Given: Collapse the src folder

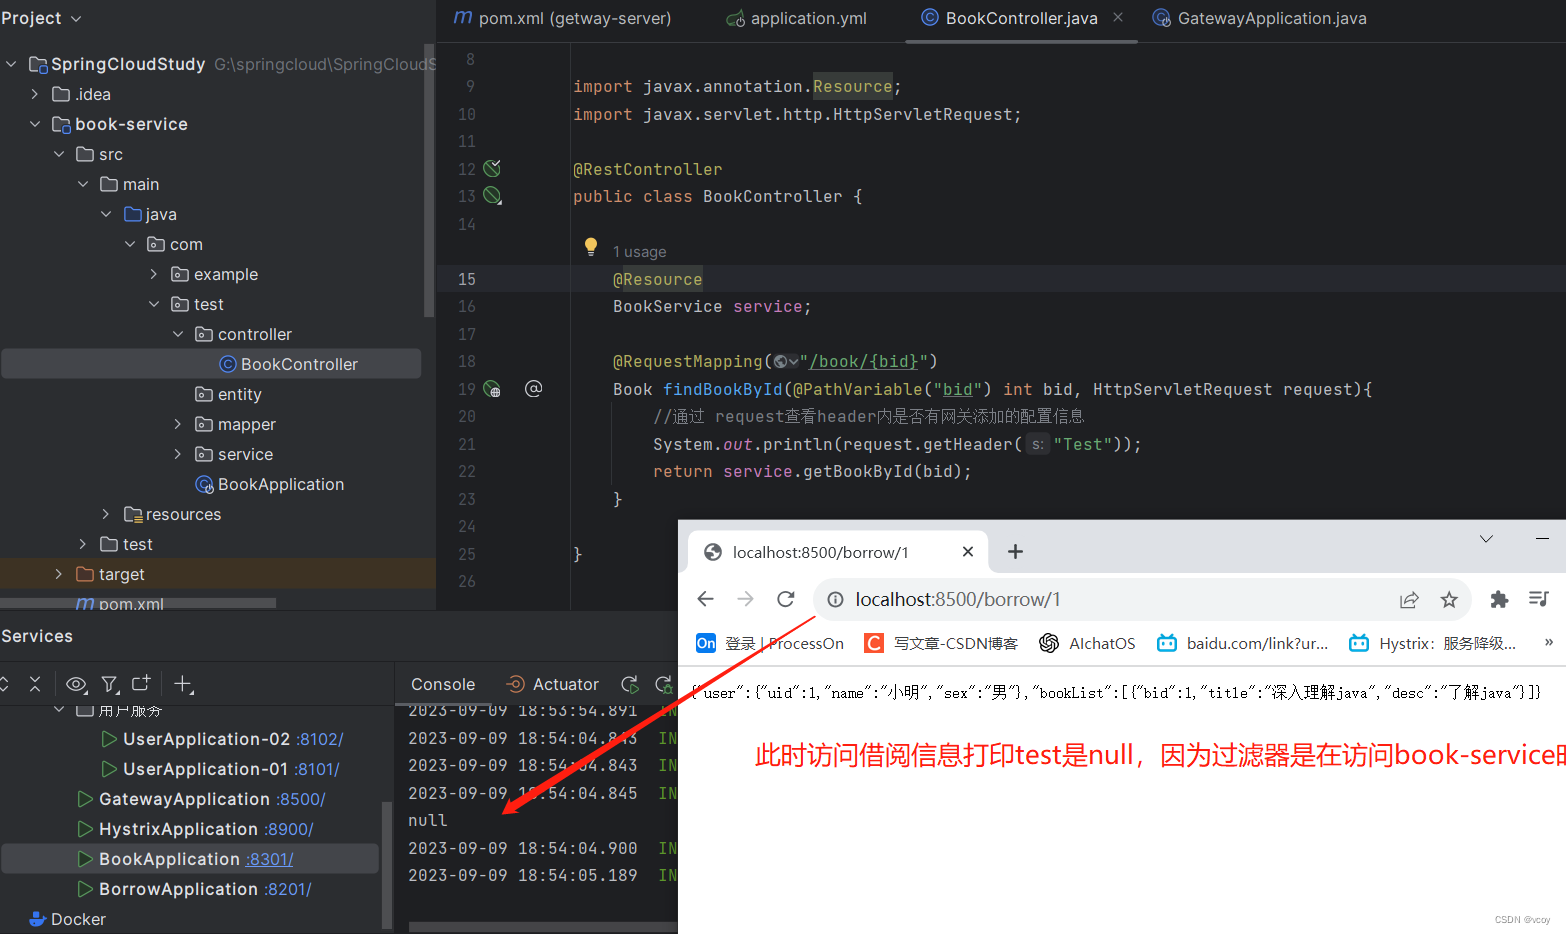Looking at the screenshot, I should point(59,154).
